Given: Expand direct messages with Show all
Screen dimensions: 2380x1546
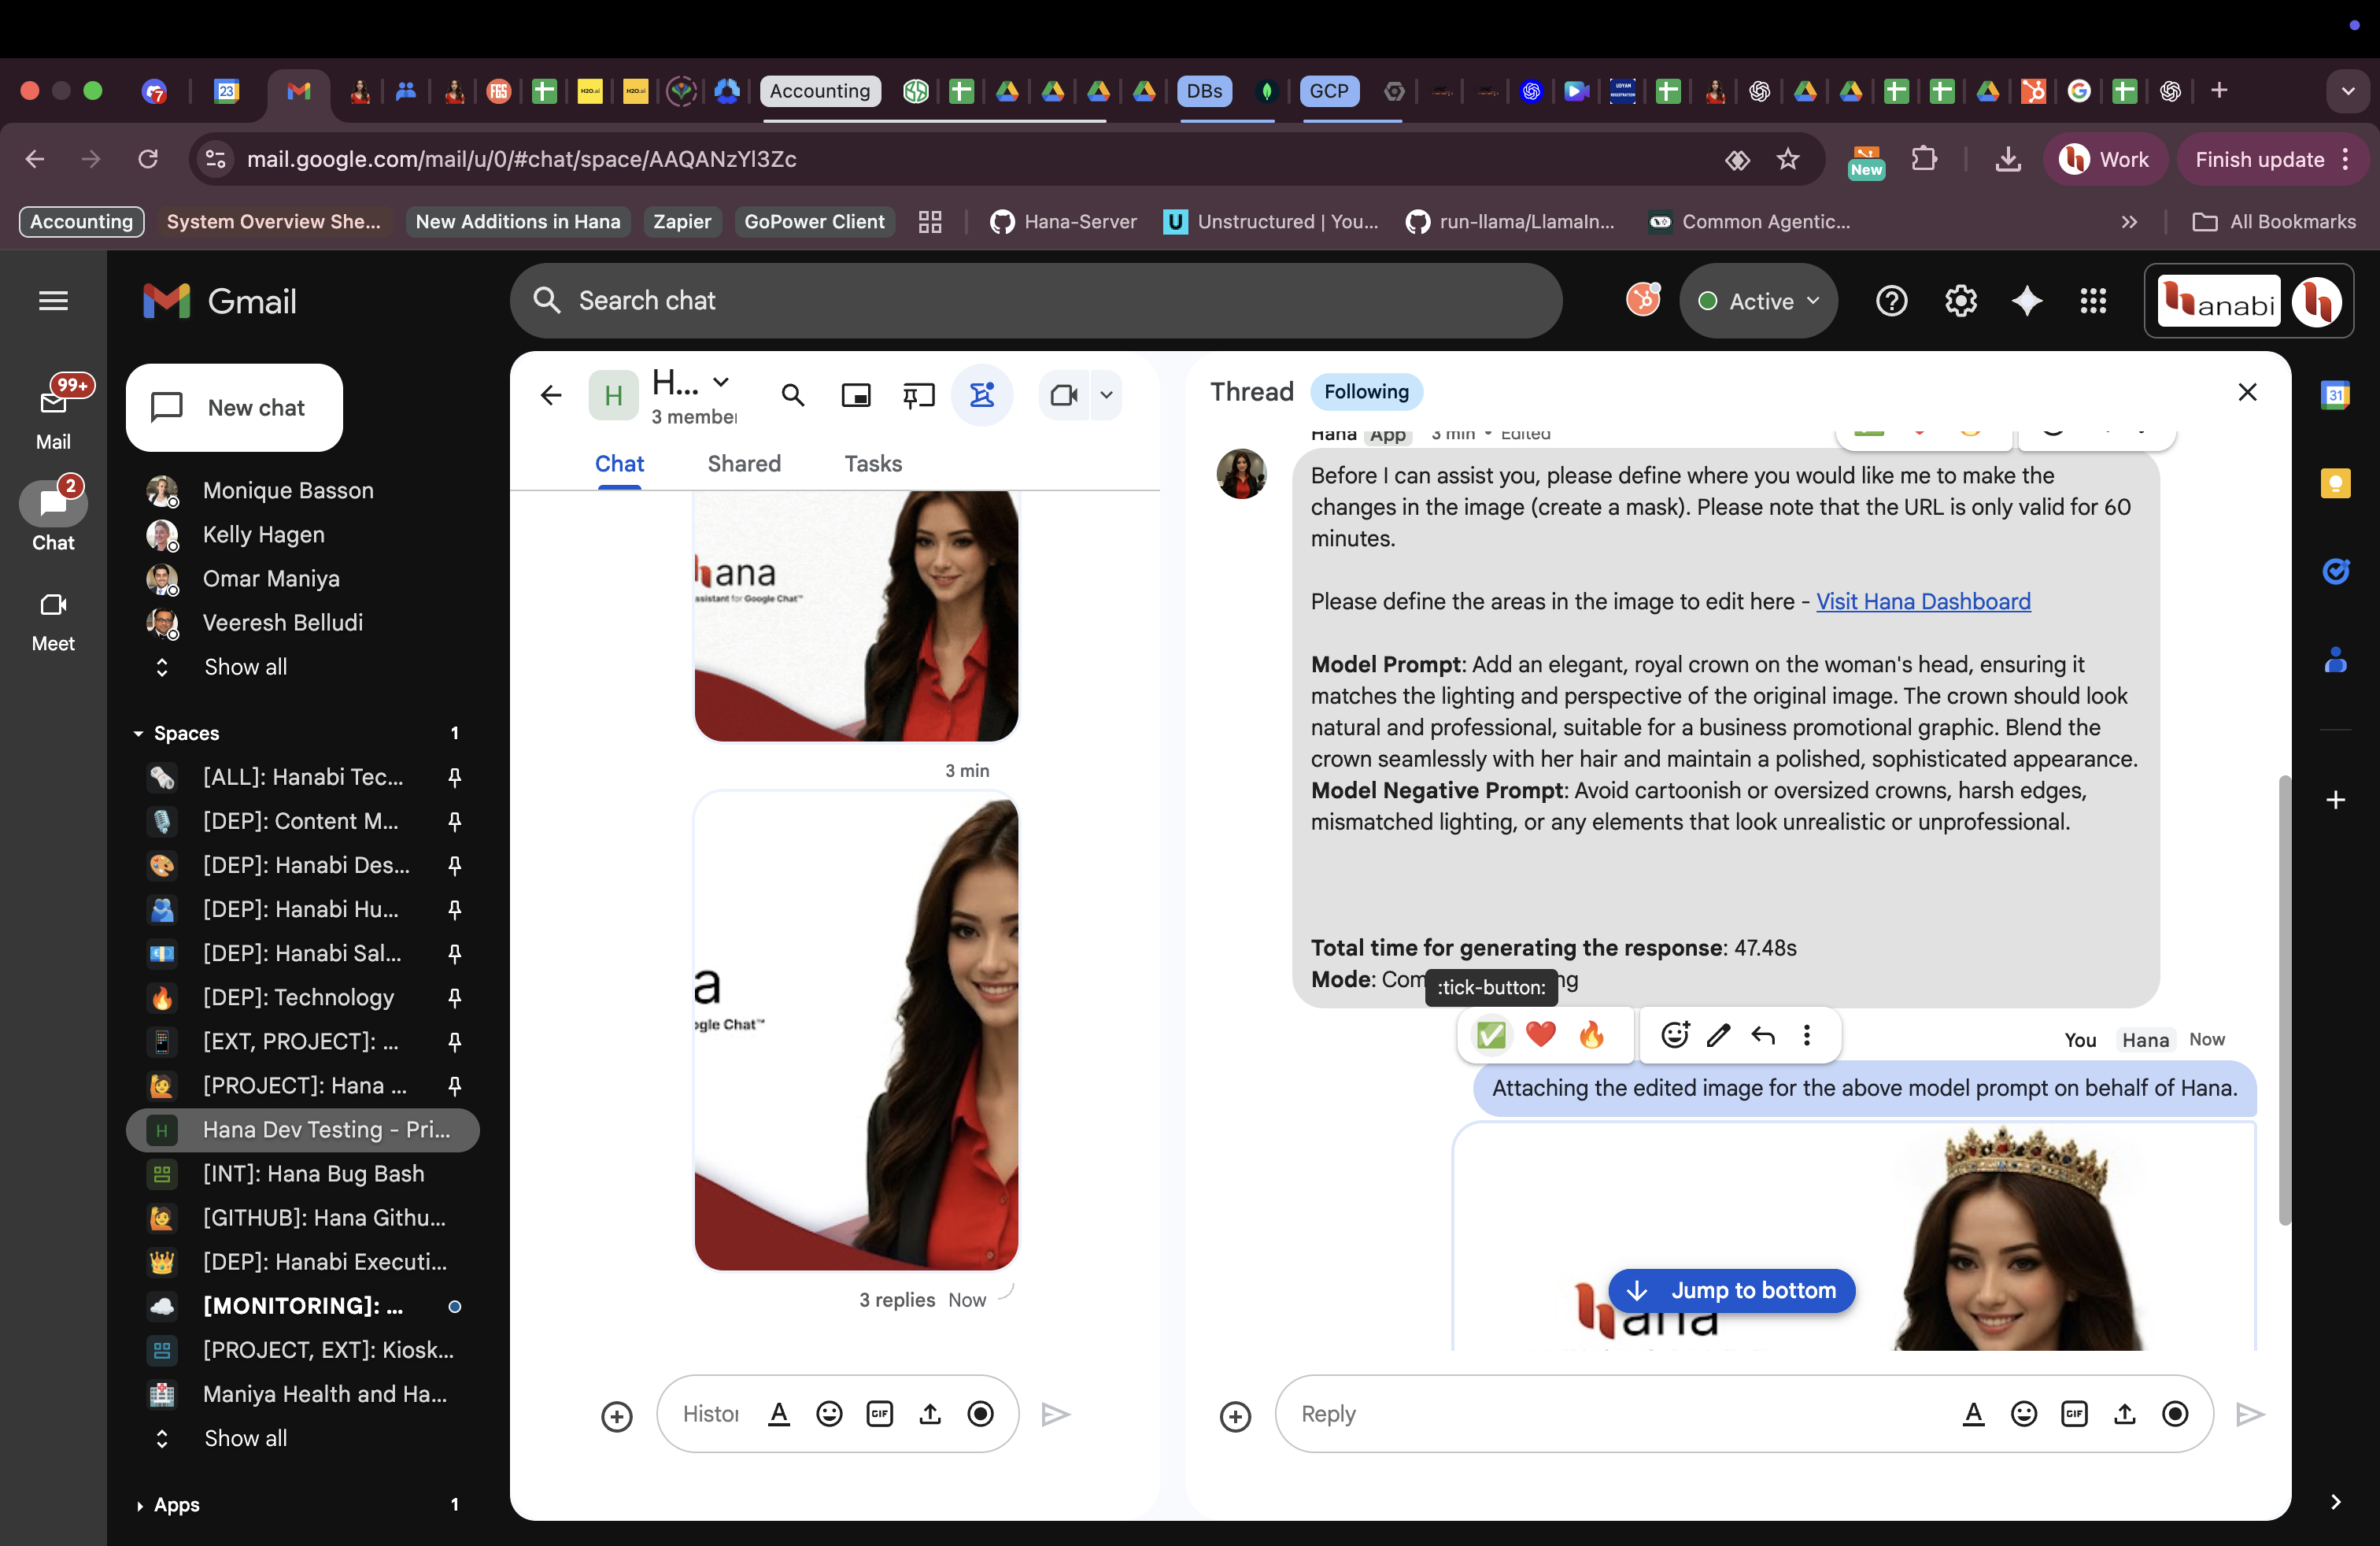Looking at the screenshot, I should point(245,667).
